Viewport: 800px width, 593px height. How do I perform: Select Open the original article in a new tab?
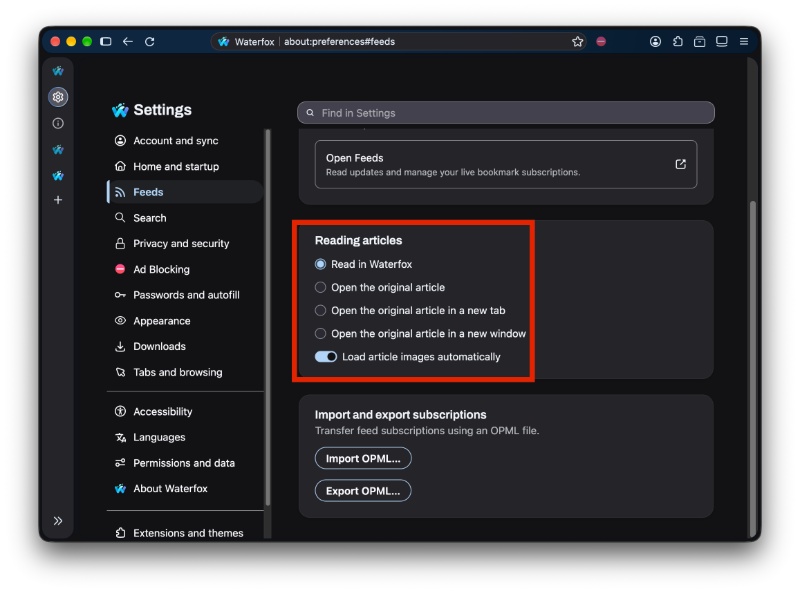(320, 310)
